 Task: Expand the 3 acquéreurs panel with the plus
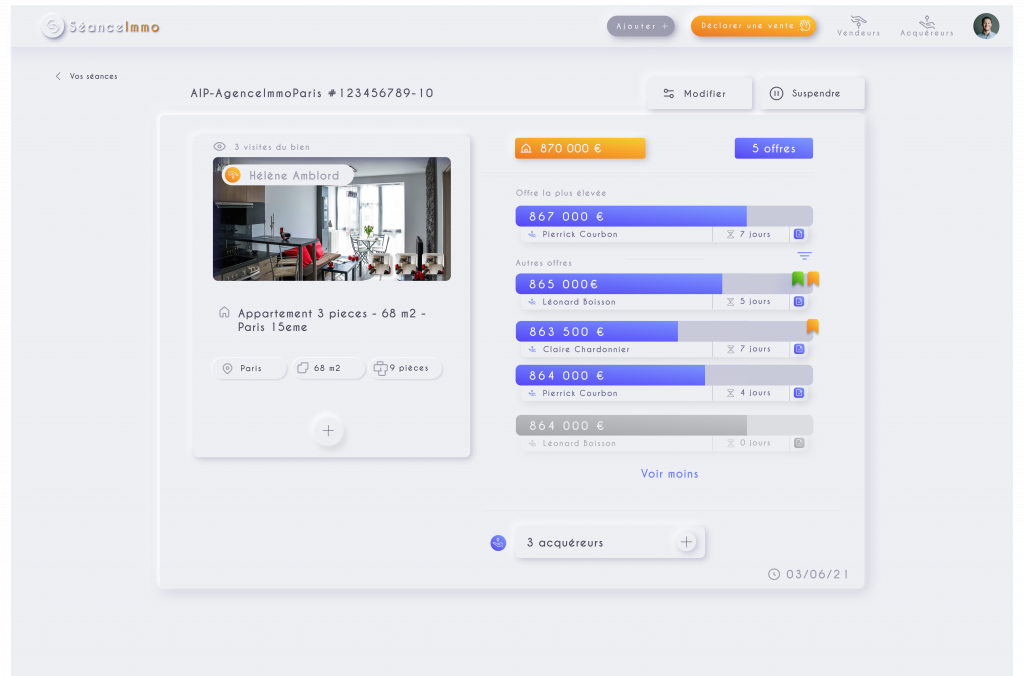click(686, 540)
